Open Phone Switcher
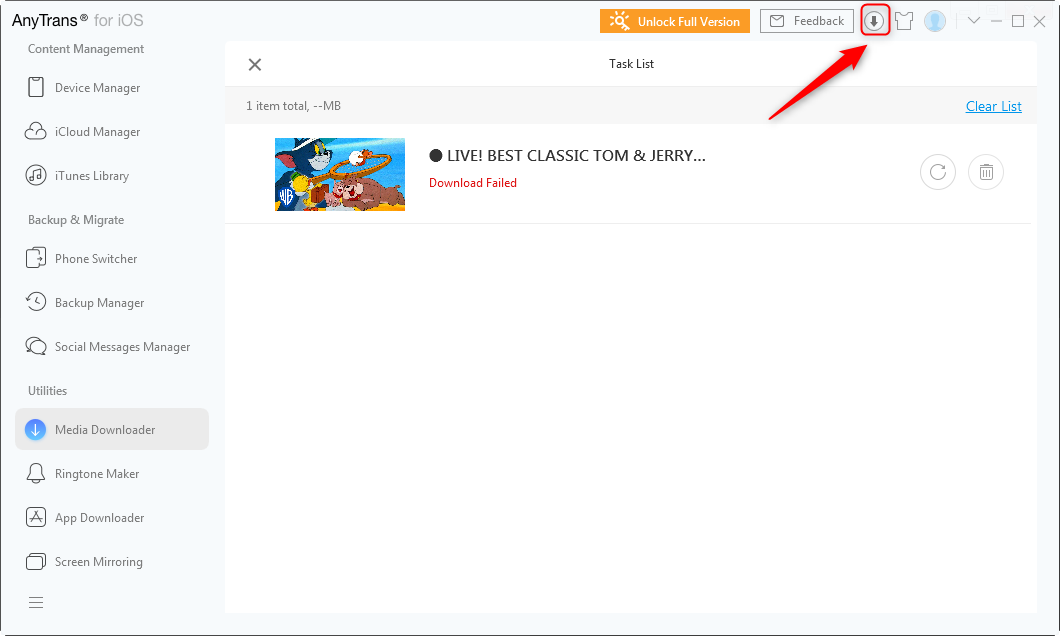The height and width of the screenshot is (636, 1060). tap(96, 259)
